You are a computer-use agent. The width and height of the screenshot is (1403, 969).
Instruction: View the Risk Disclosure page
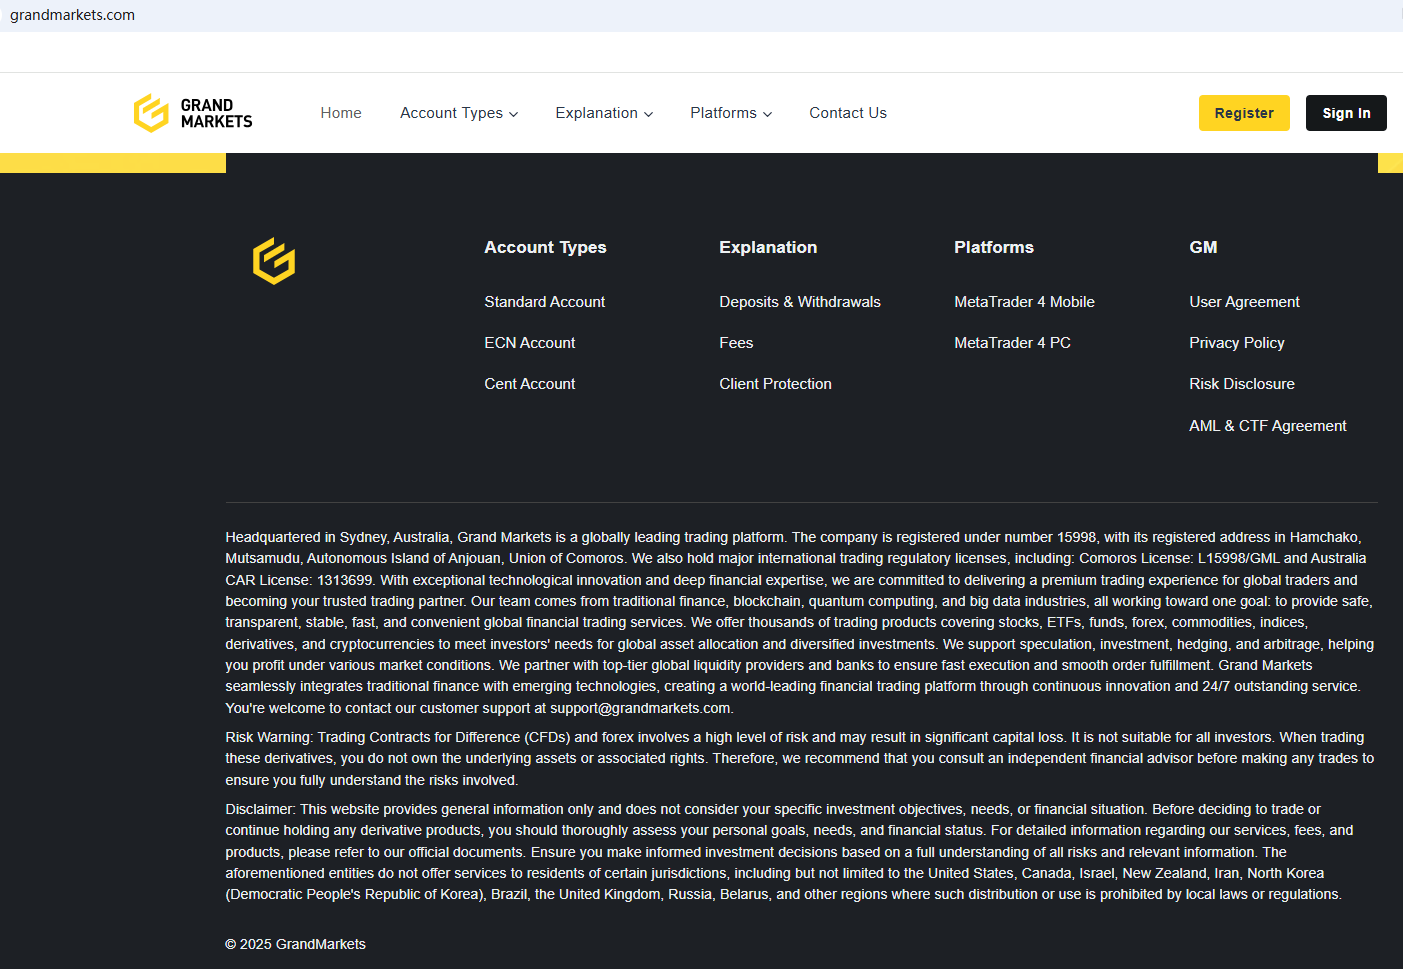click(x=1242, y=384)
